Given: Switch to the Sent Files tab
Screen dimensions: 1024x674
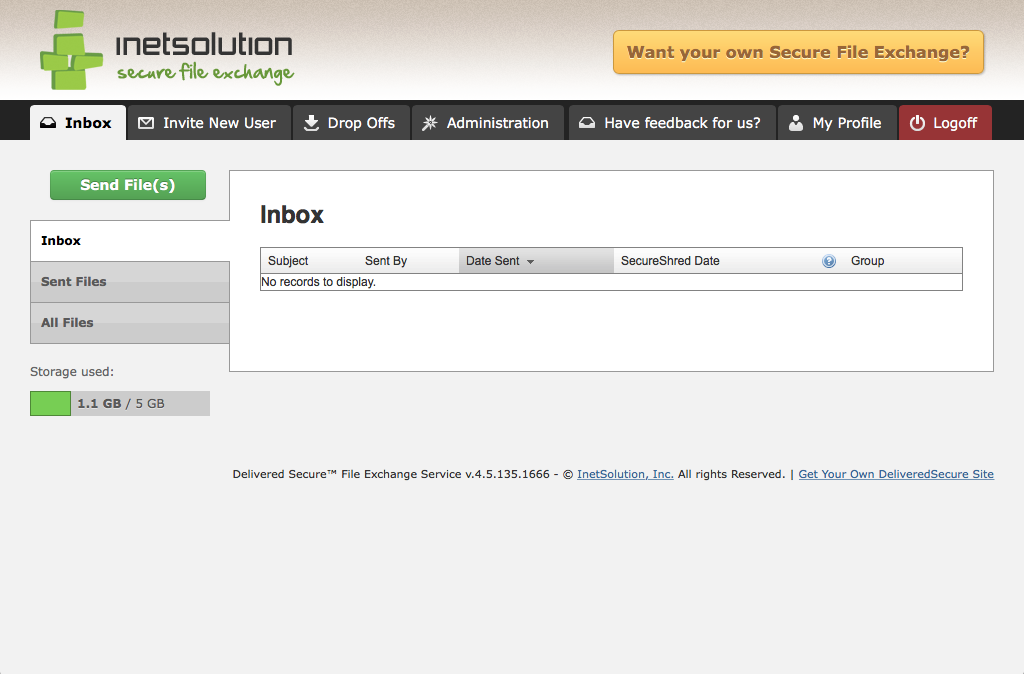Looking at the screenshot, I should pos(74,281).
